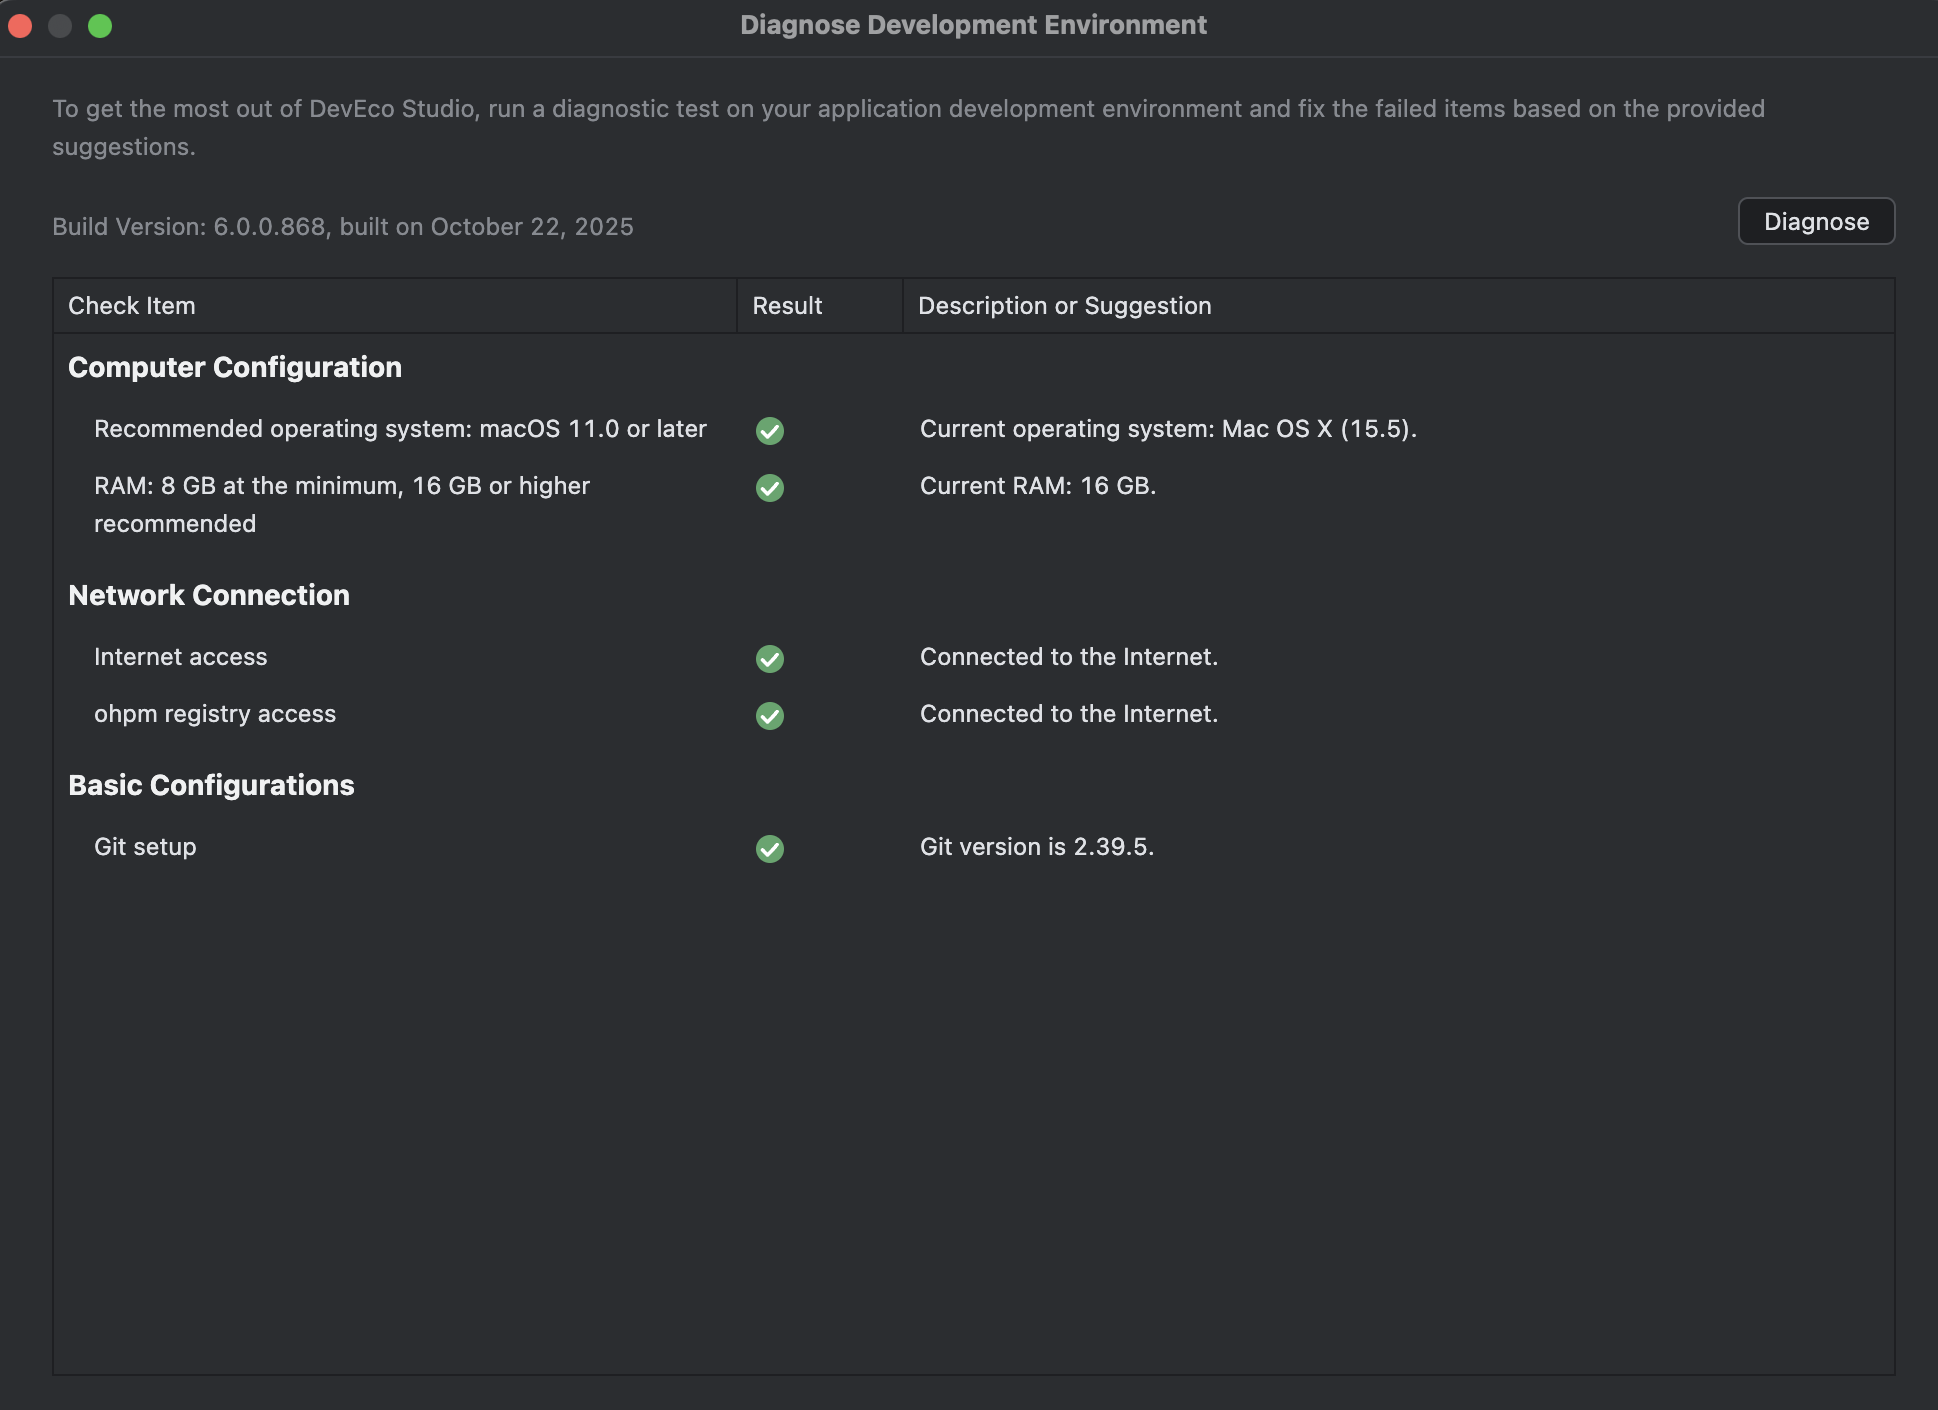Click the macOS operating system green check icon
This screenshot has height=1410, width=1938.
coord(769,431)
